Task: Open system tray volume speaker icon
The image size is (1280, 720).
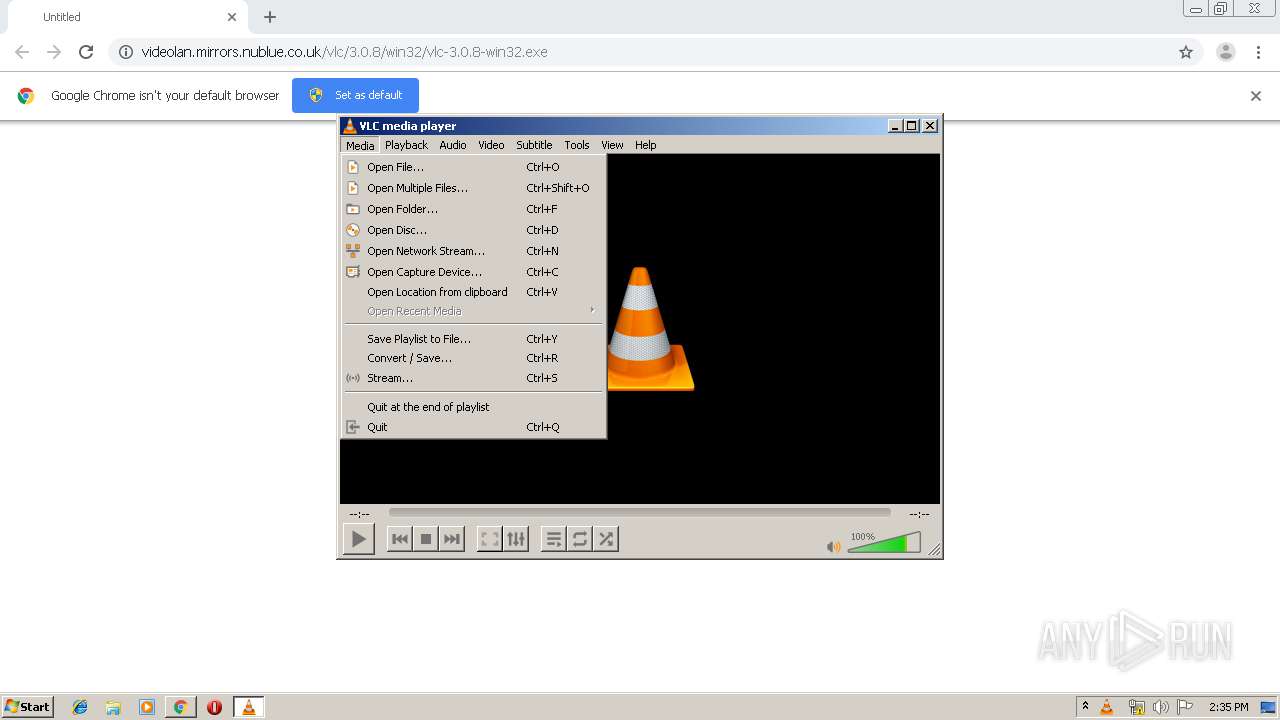Action: point(1160,707)
